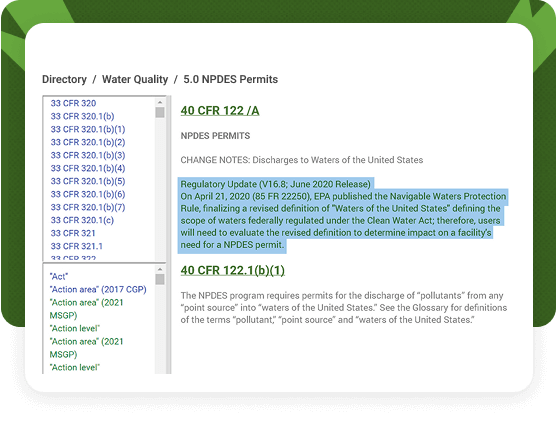Open 40 CFR 122 /A heading link
This screenshot has height=421, width=558.
(x=220, y=111)
